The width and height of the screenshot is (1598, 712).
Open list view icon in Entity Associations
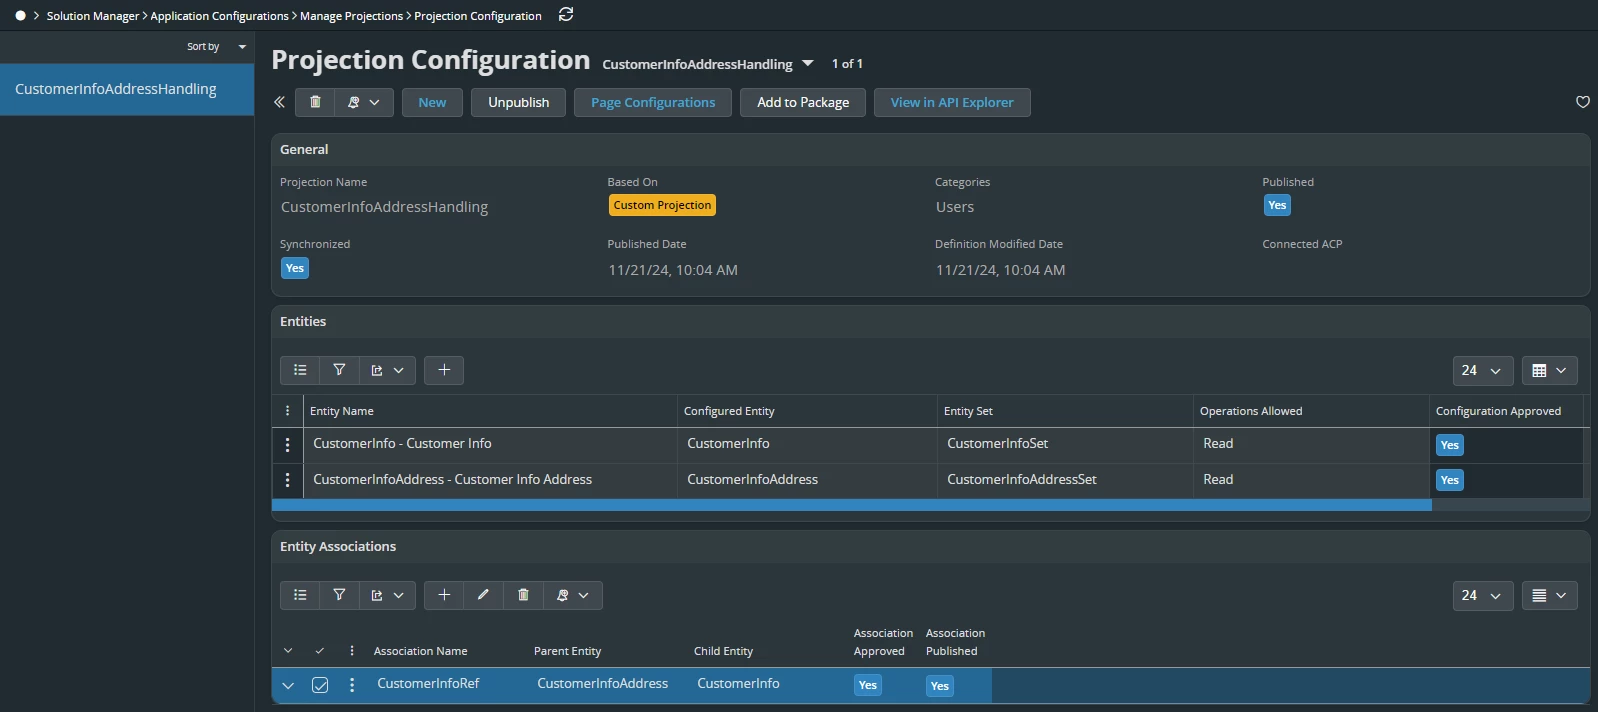pos(300,595)
